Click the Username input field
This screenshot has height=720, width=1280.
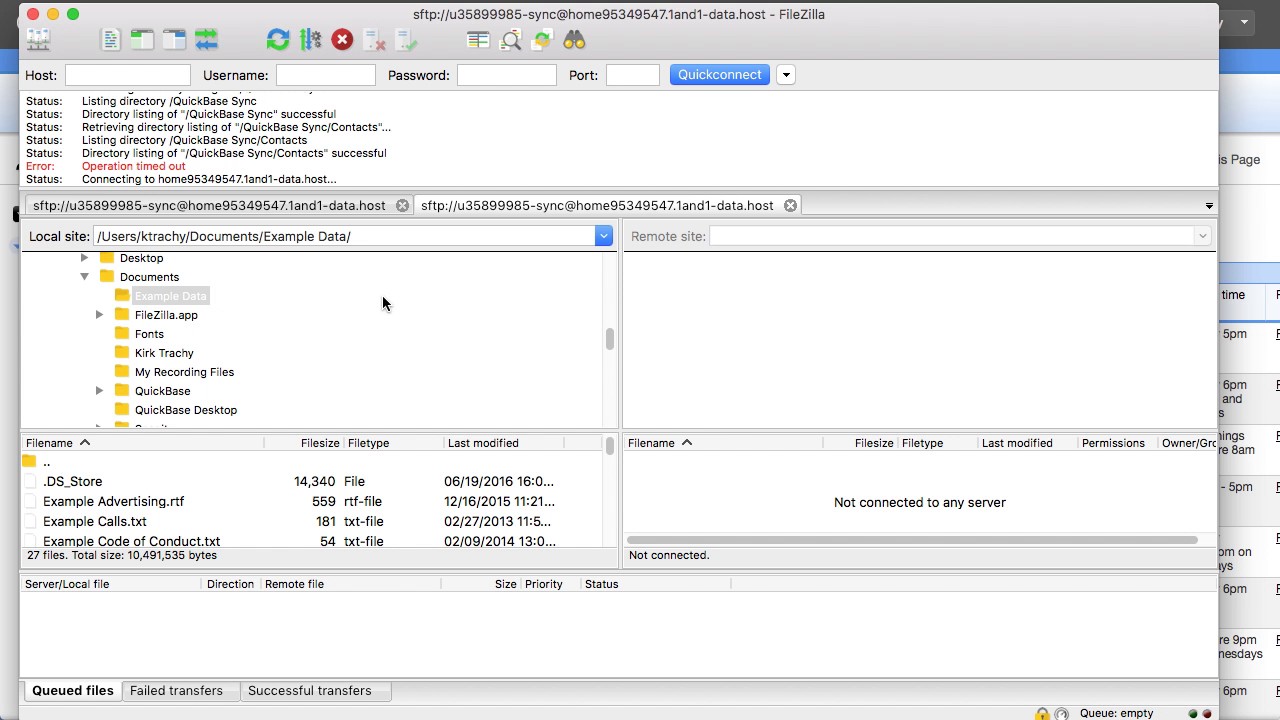[x=326, y=75]
